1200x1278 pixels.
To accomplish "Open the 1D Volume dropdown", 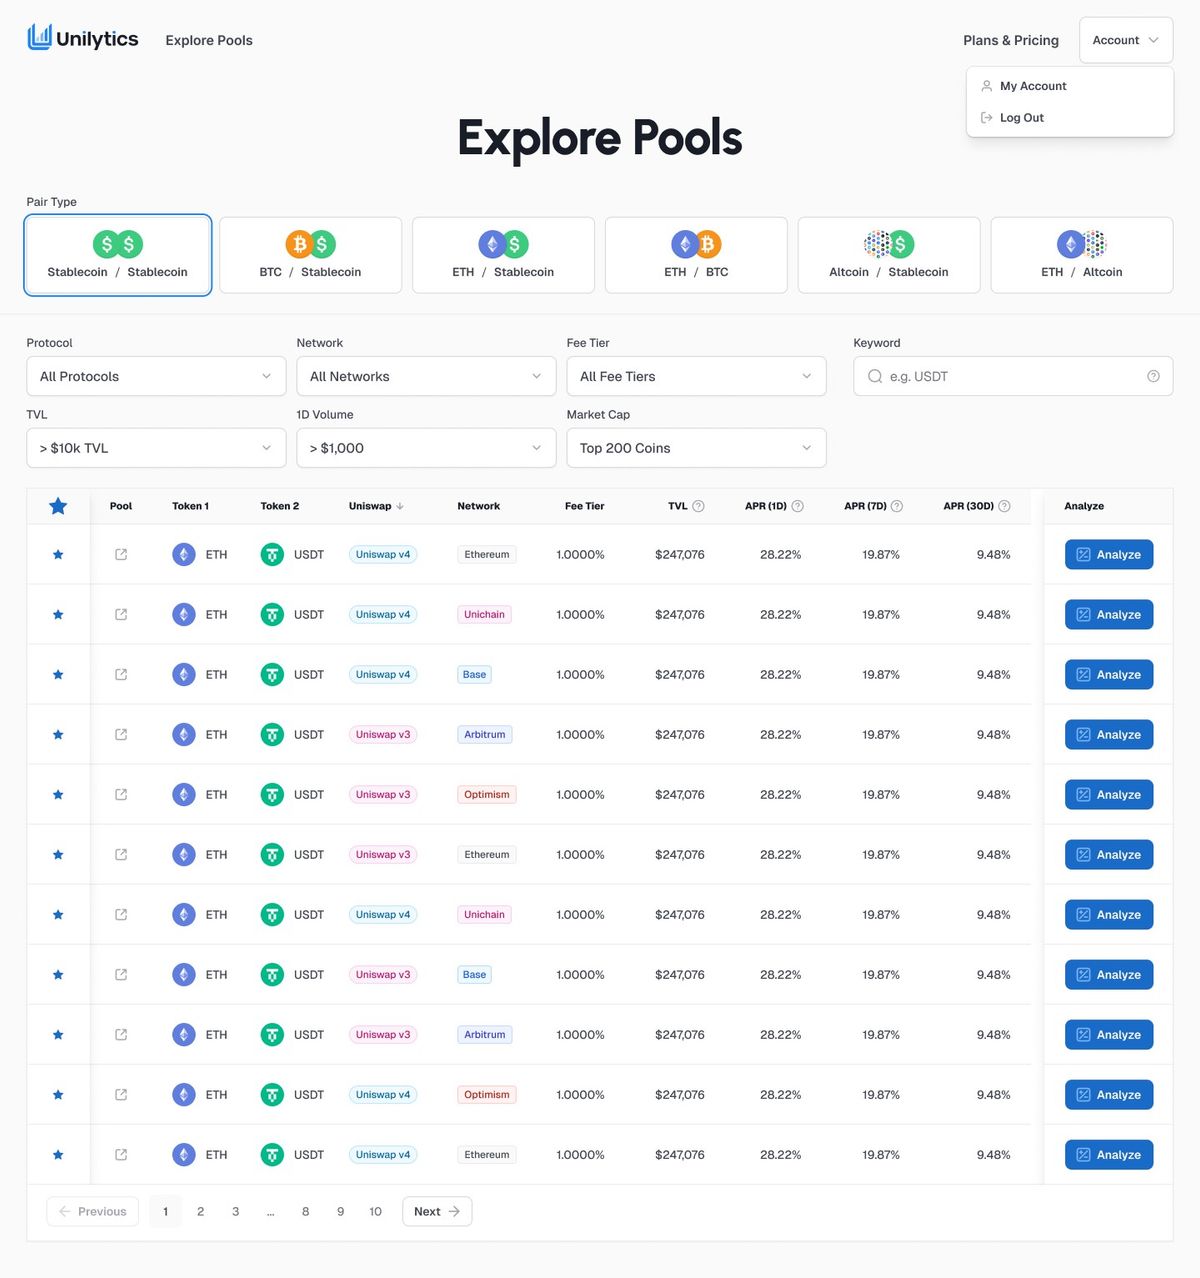I will pos(426,448).
